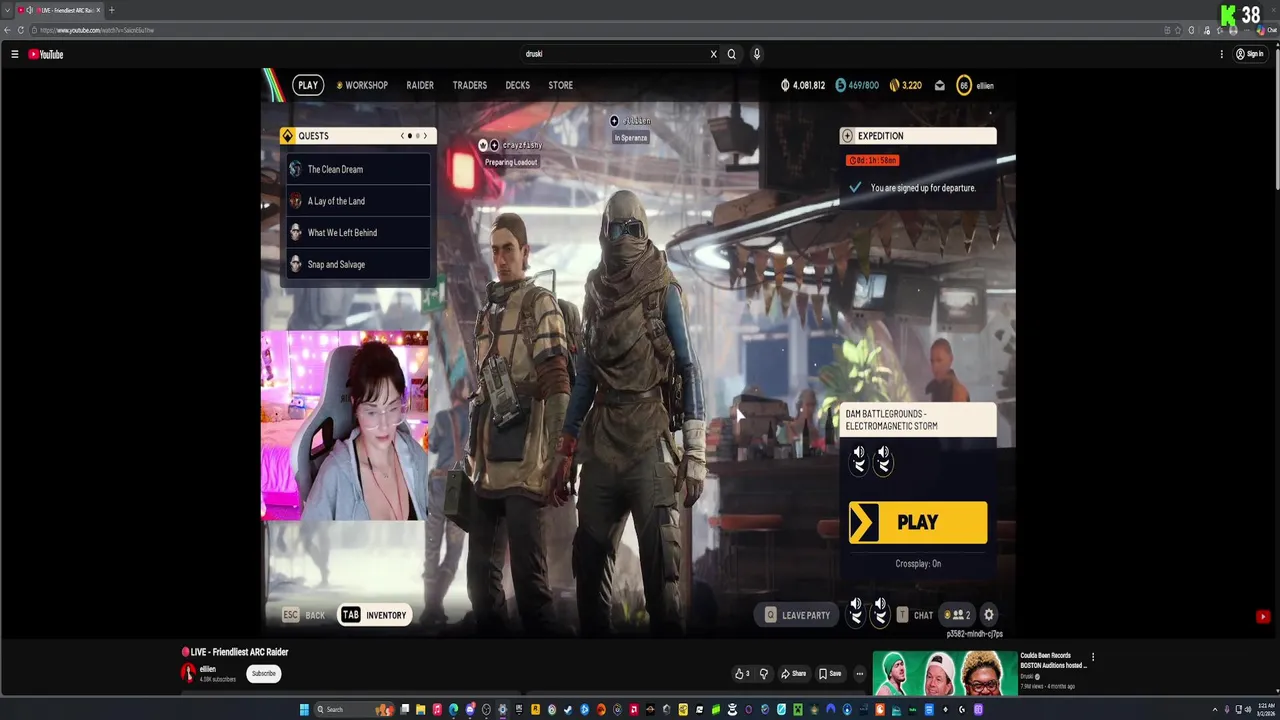Click the ESC BACK button

coord(304,615)
